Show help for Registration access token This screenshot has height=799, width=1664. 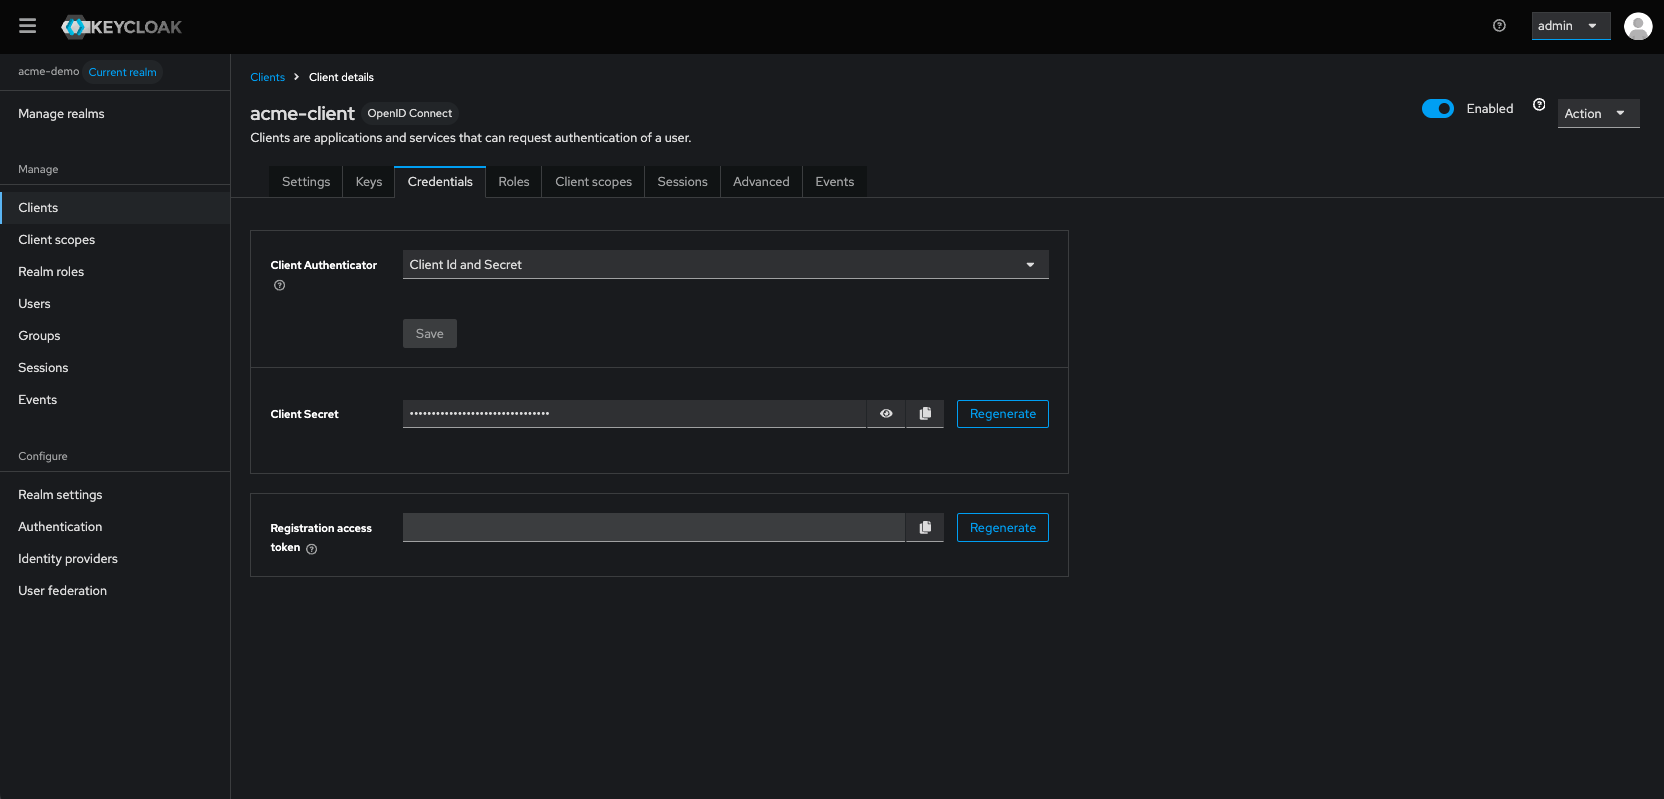(x=312, y=549)
